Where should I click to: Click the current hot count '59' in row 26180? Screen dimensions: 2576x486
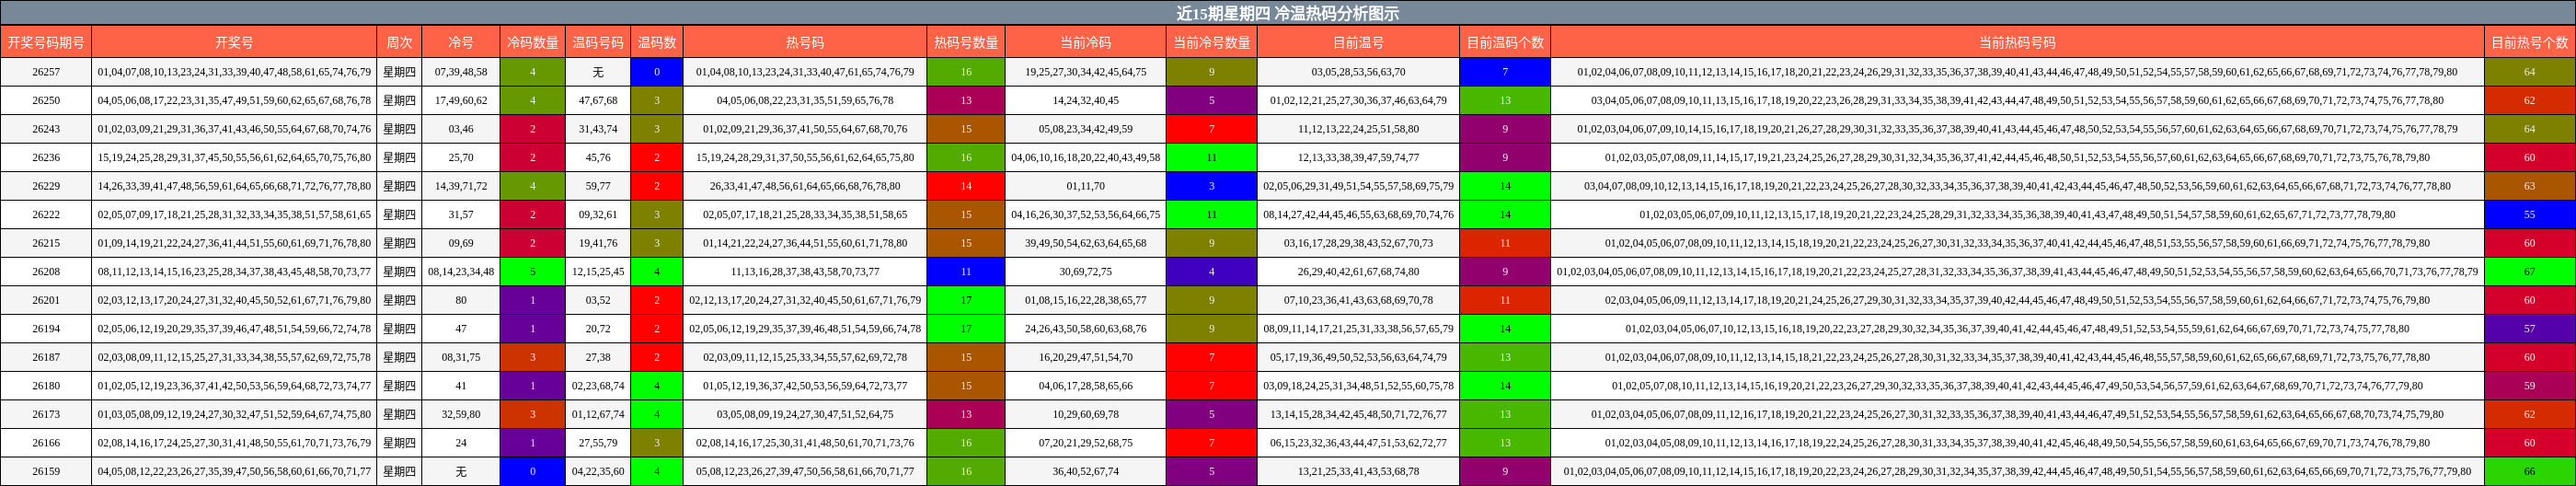coord(2530,385)
